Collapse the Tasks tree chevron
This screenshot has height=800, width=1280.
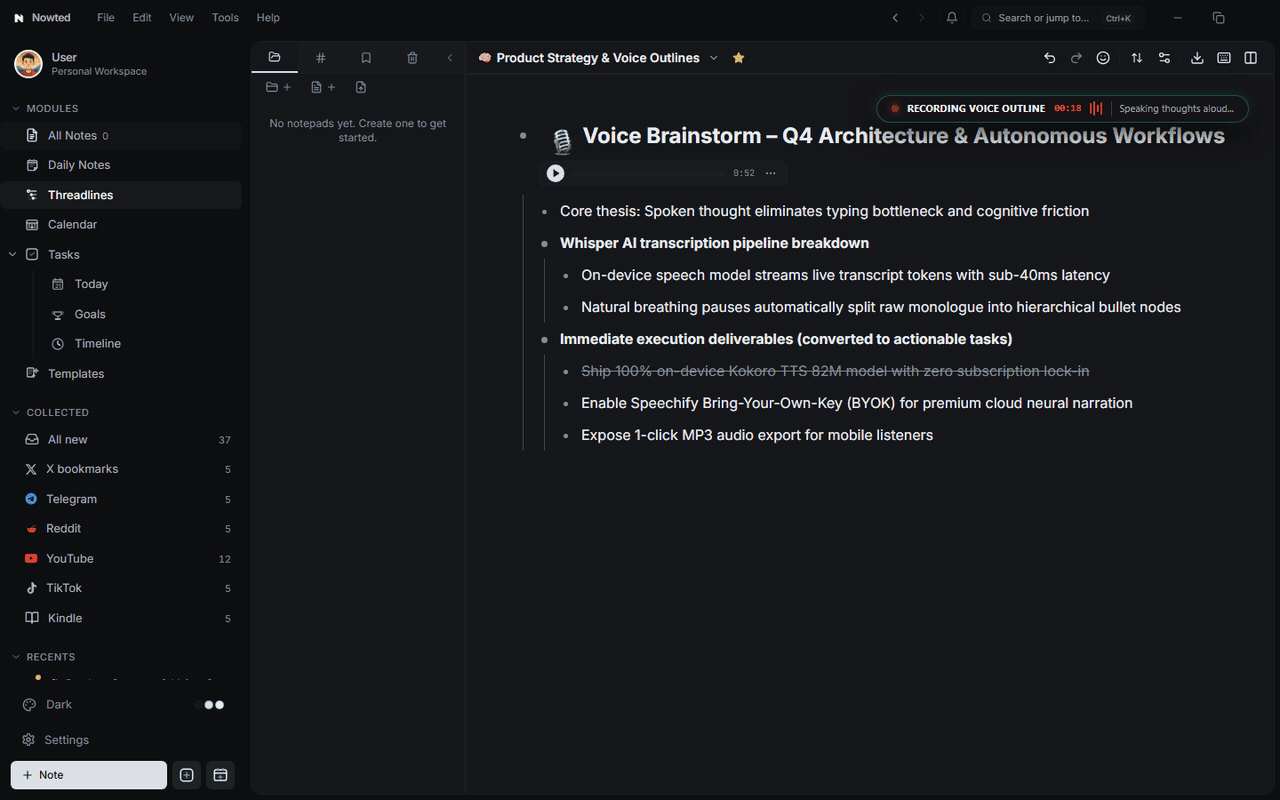[13, 255]
